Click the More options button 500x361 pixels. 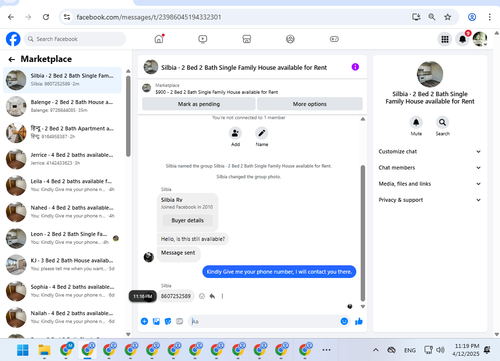310,104
